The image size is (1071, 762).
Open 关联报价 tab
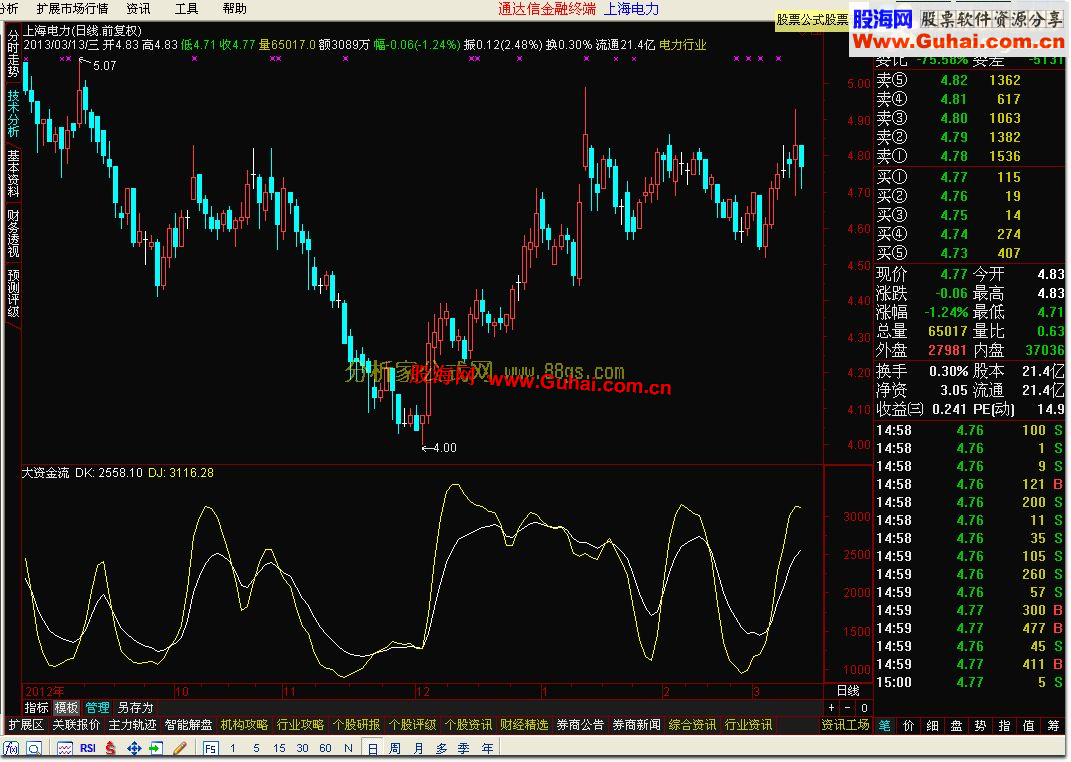(76, 725)
